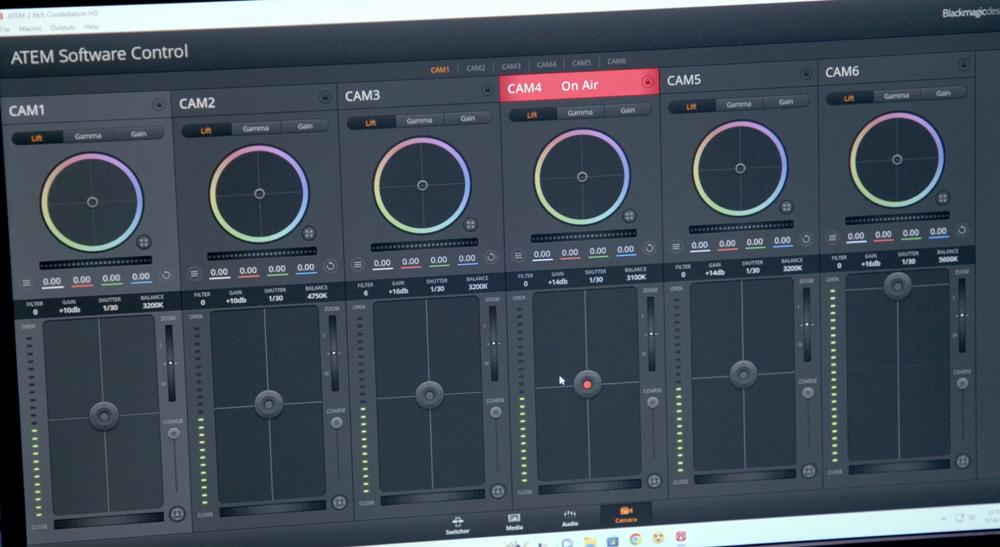
Task: Click CAM4 color wheel reset square icon
Action: pos(629,215)
